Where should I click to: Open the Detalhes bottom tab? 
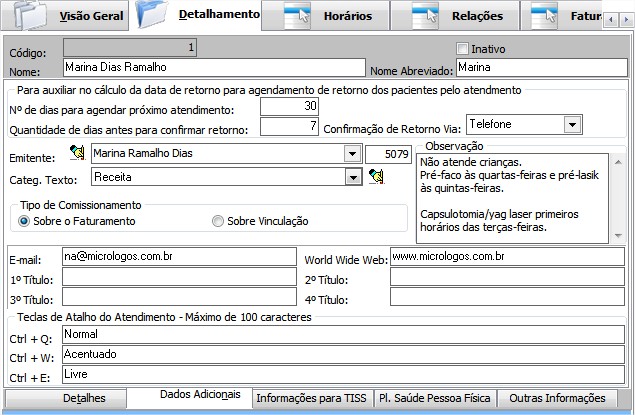(84, 398)
